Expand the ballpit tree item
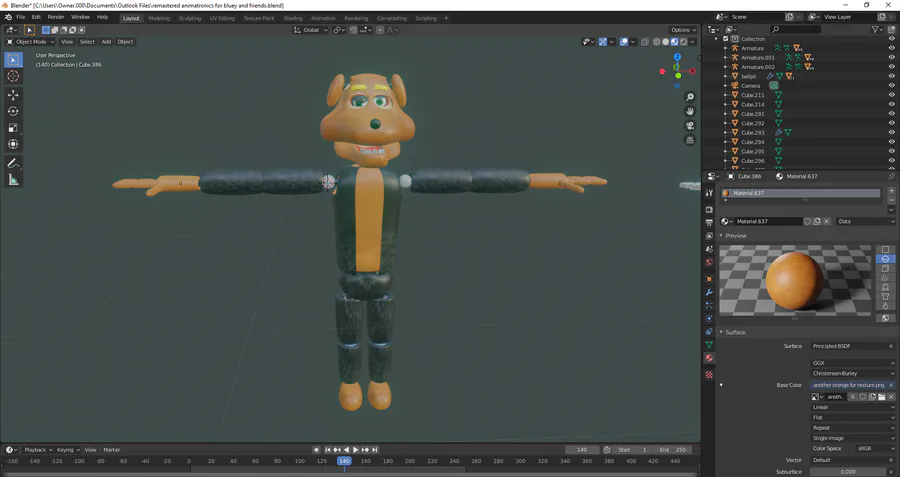 (x=726, y=76)
